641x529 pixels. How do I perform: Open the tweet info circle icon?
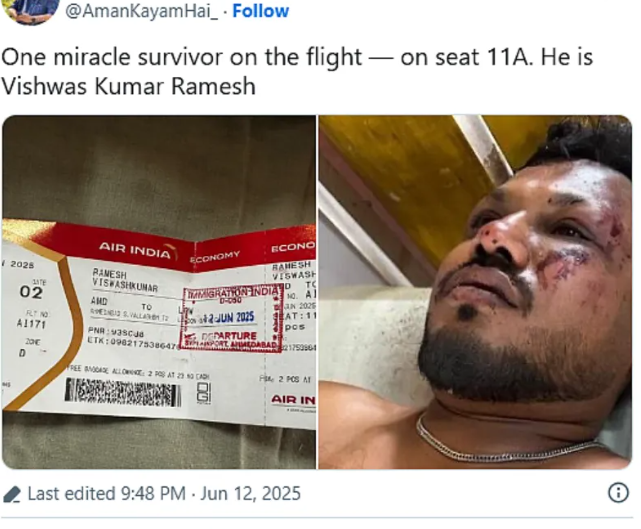point(618,493)
